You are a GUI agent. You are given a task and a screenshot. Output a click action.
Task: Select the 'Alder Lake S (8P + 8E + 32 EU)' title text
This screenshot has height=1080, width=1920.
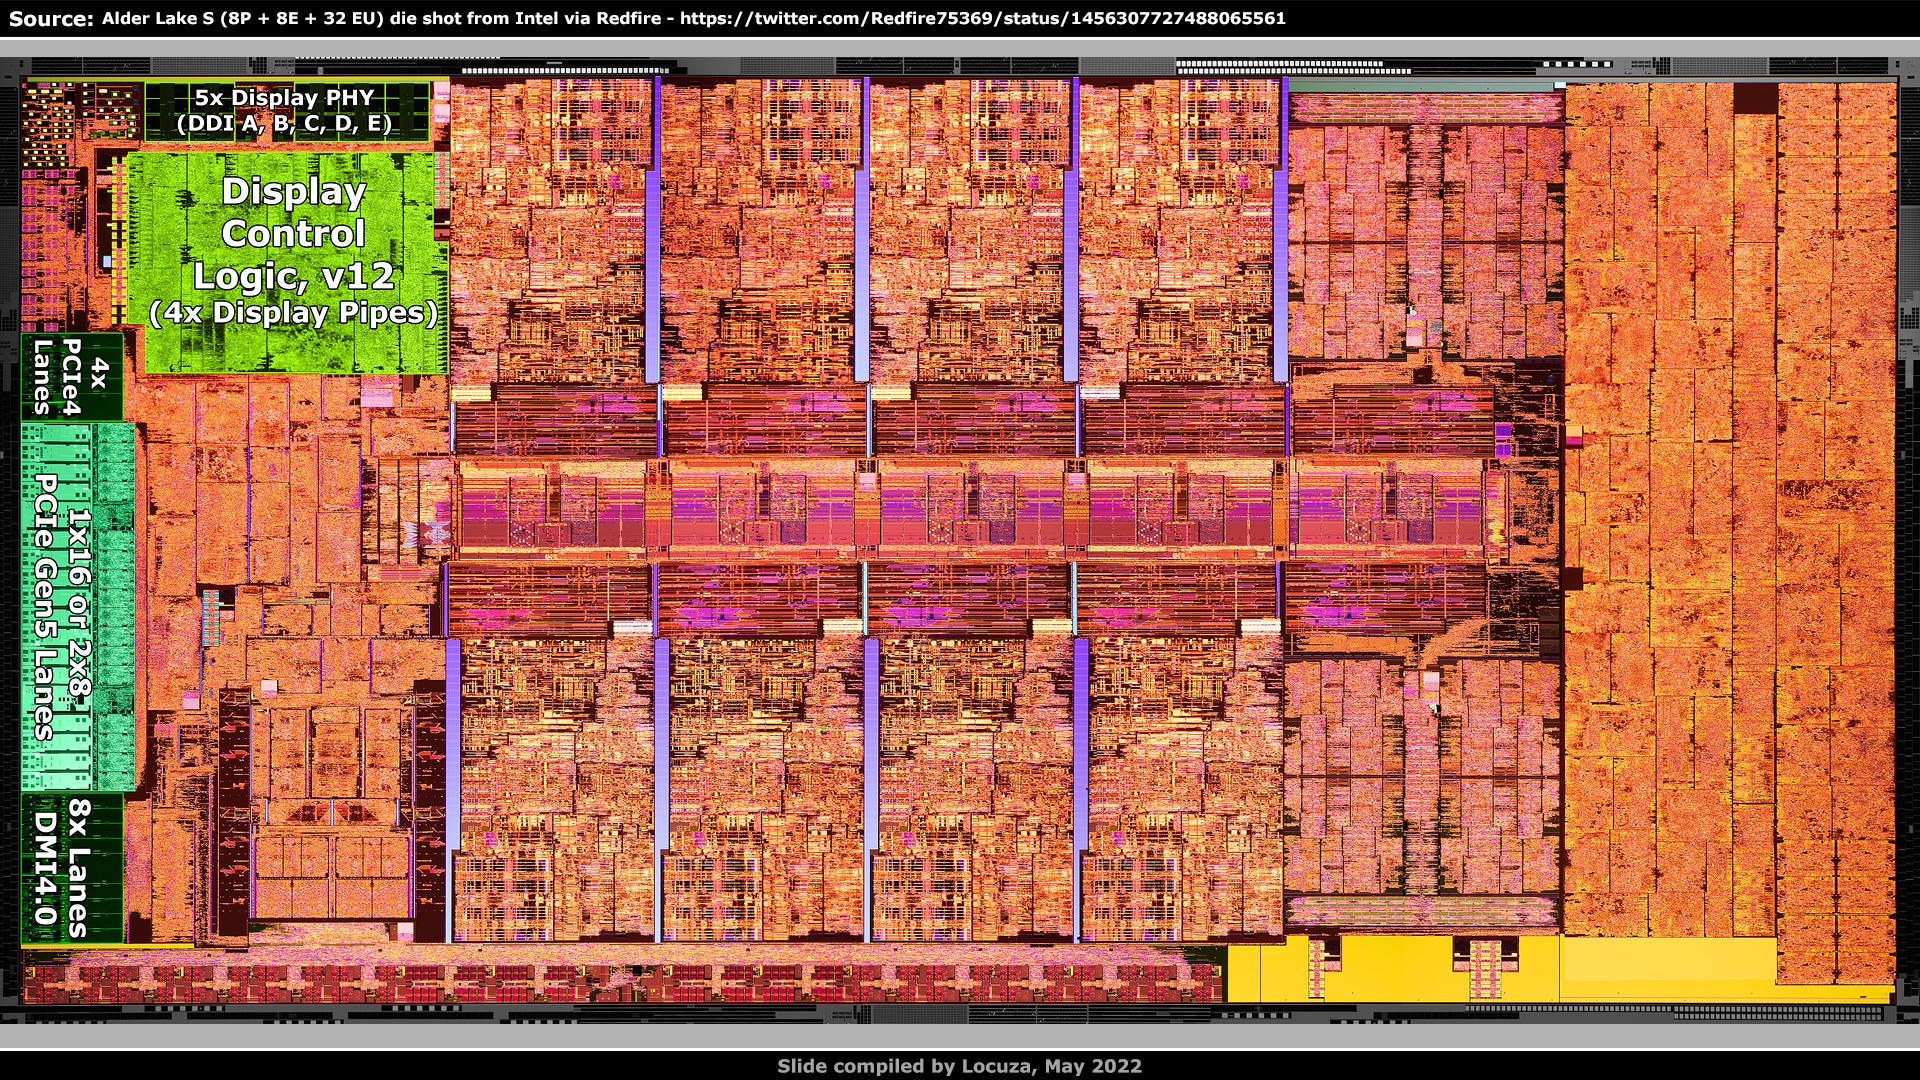click(x=243, y=18)
